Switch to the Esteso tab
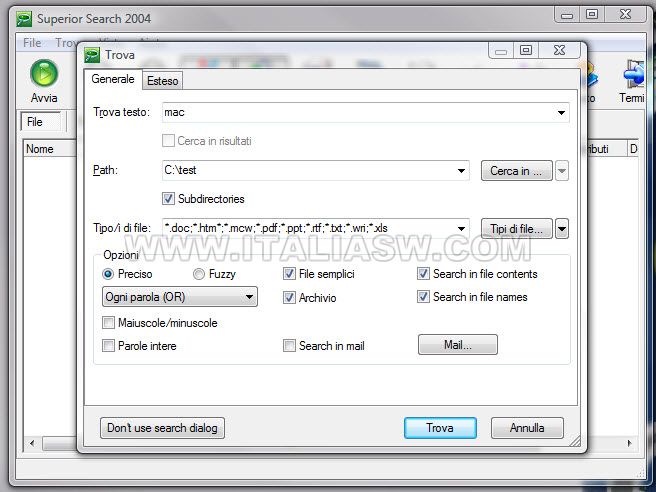 coord(163,81)
